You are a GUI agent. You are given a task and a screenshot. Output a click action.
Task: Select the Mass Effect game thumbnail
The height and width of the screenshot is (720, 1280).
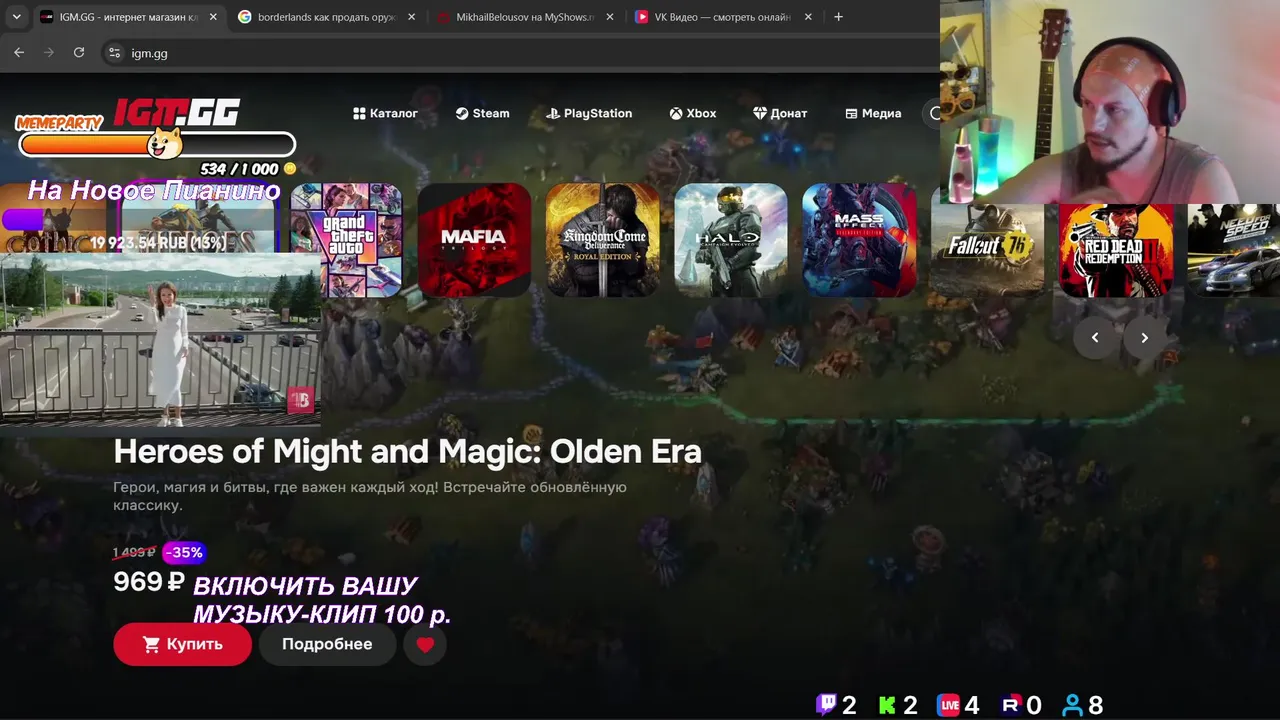(859, 240)
